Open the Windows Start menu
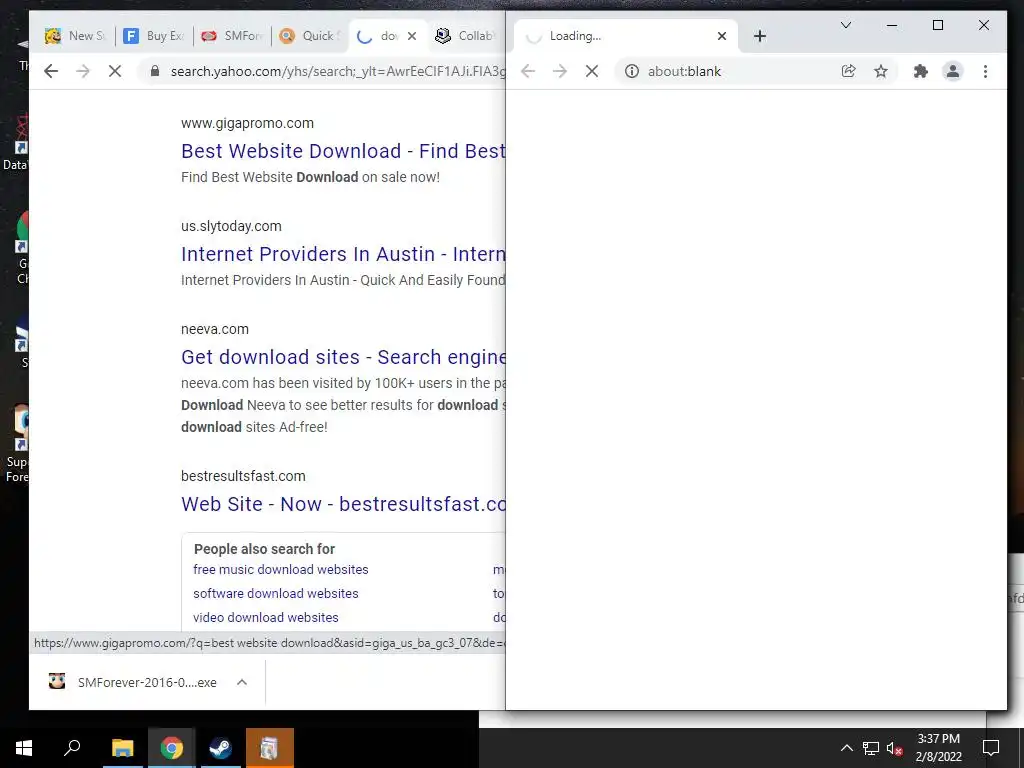Screen dimensions: 1024x768 [24, 748]
